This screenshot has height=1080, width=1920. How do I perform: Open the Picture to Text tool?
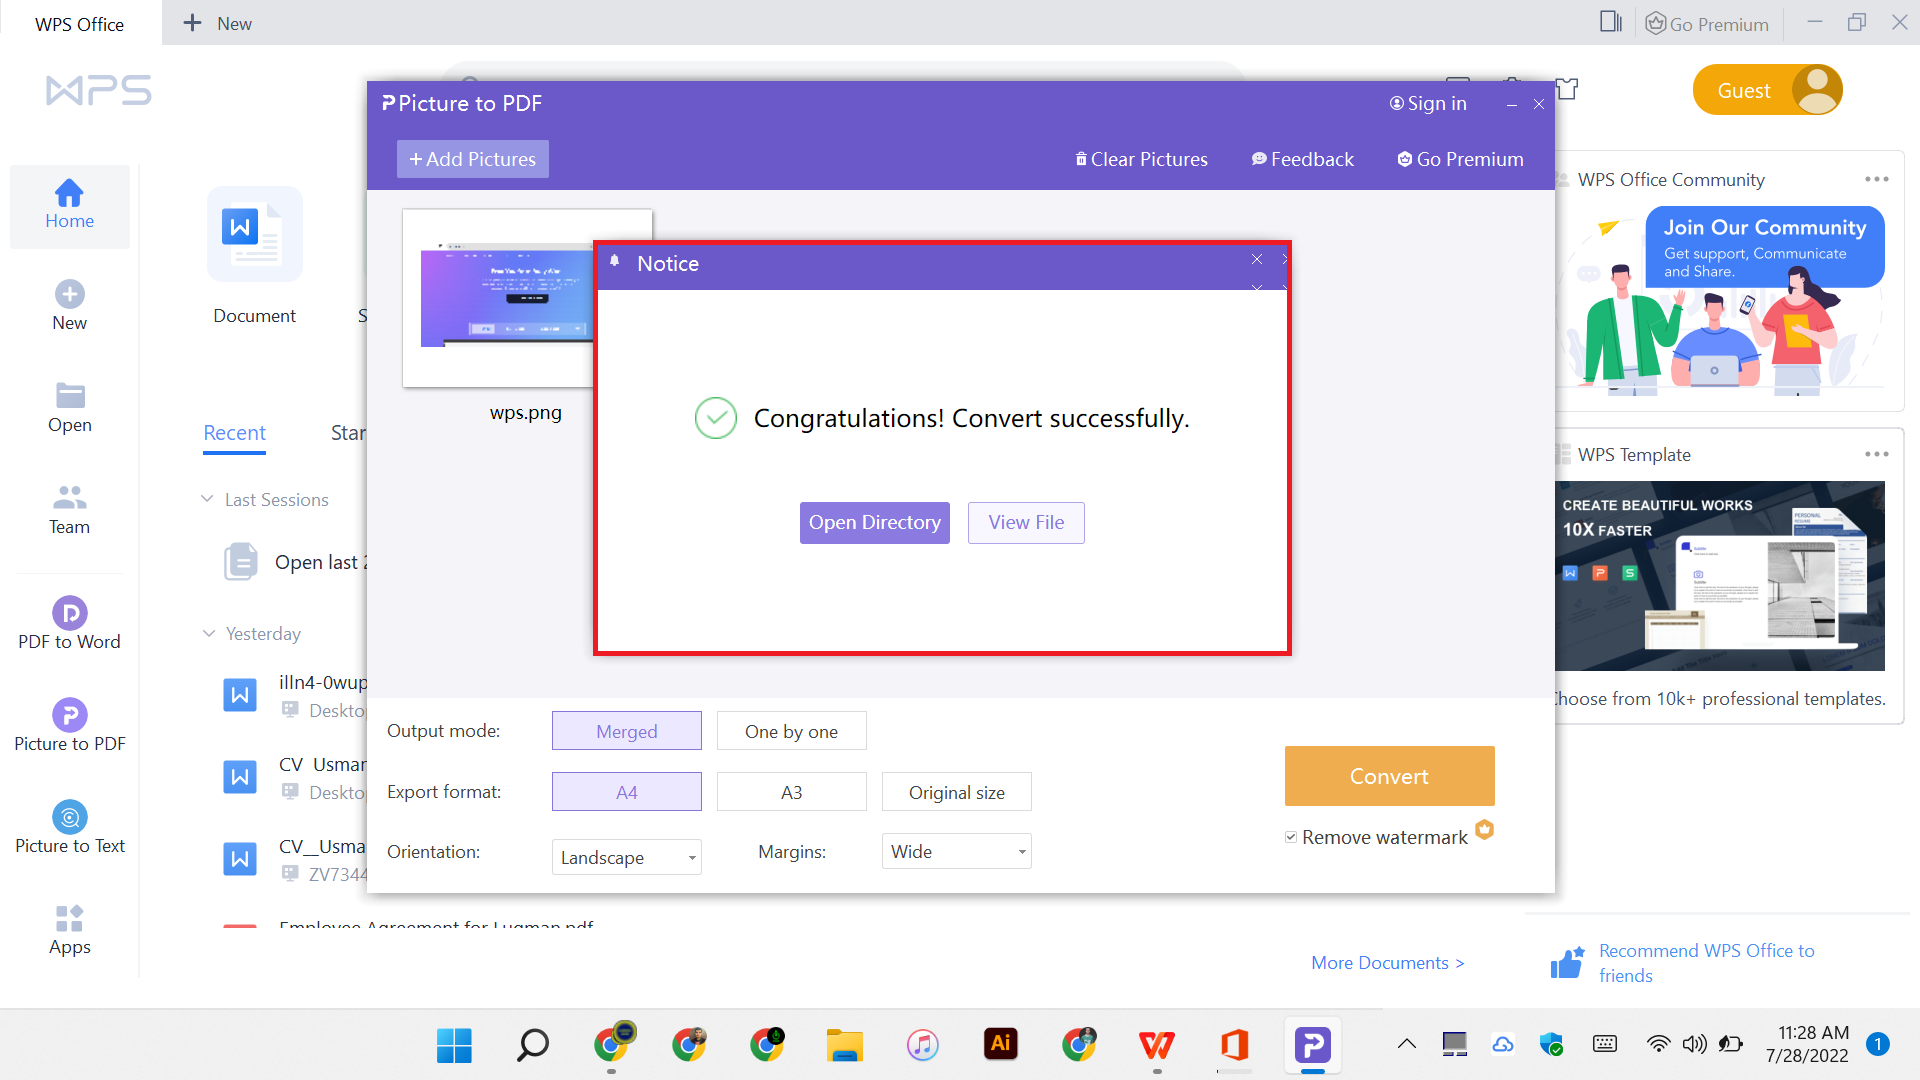pos(69,826)
